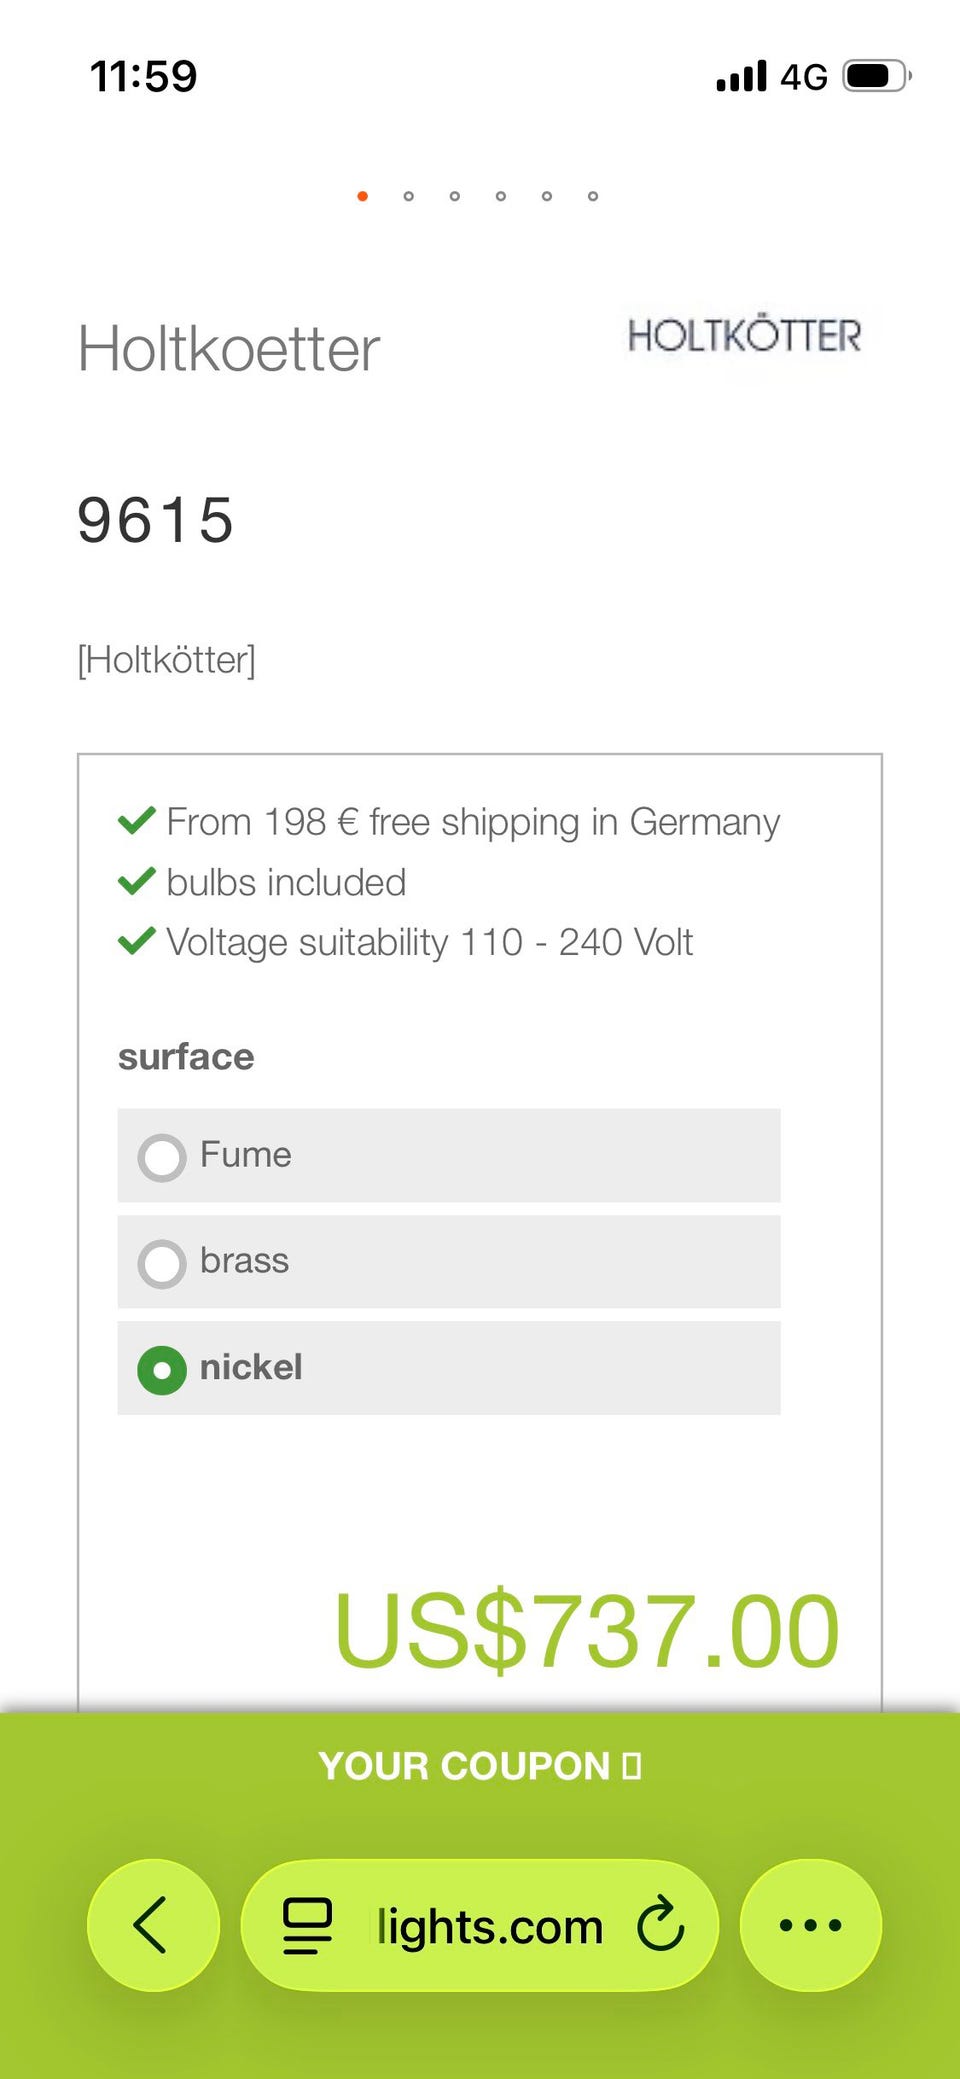Tap the US$737.00 price
Viewport: 960px width, 2079px height.
[586, 1632]
